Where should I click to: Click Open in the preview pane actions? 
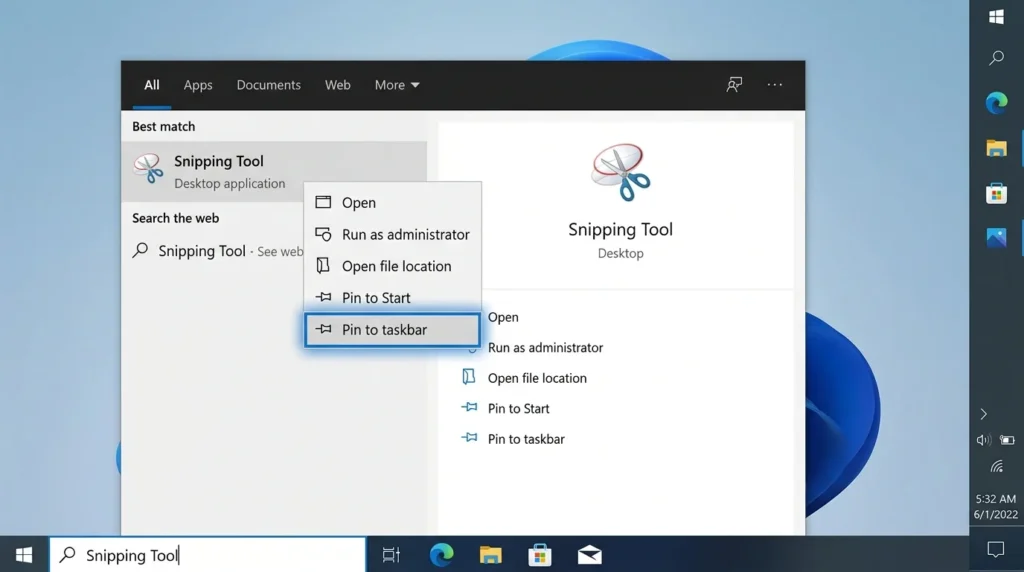pos(503,317)
